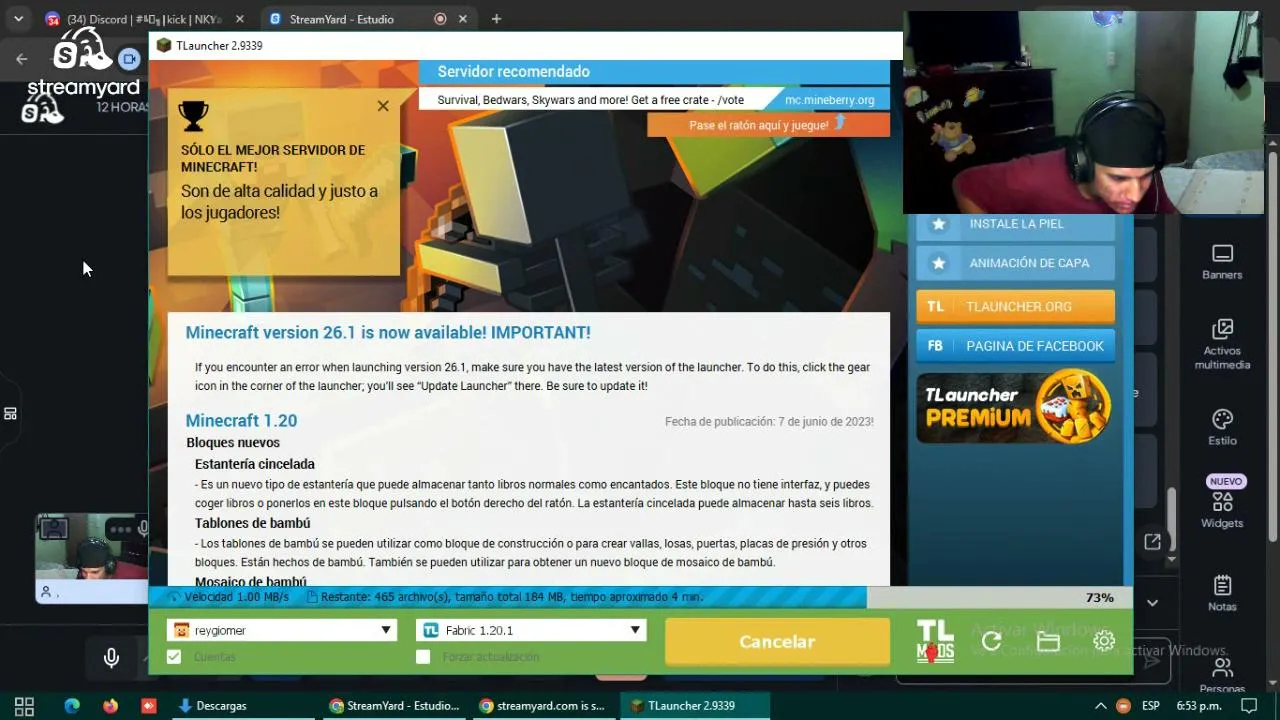Open the game folder icon in TLauncher
Image resolution: width=1280 pixels, height=720 pixels.
pyautogui.click(x=1048, y=642)
